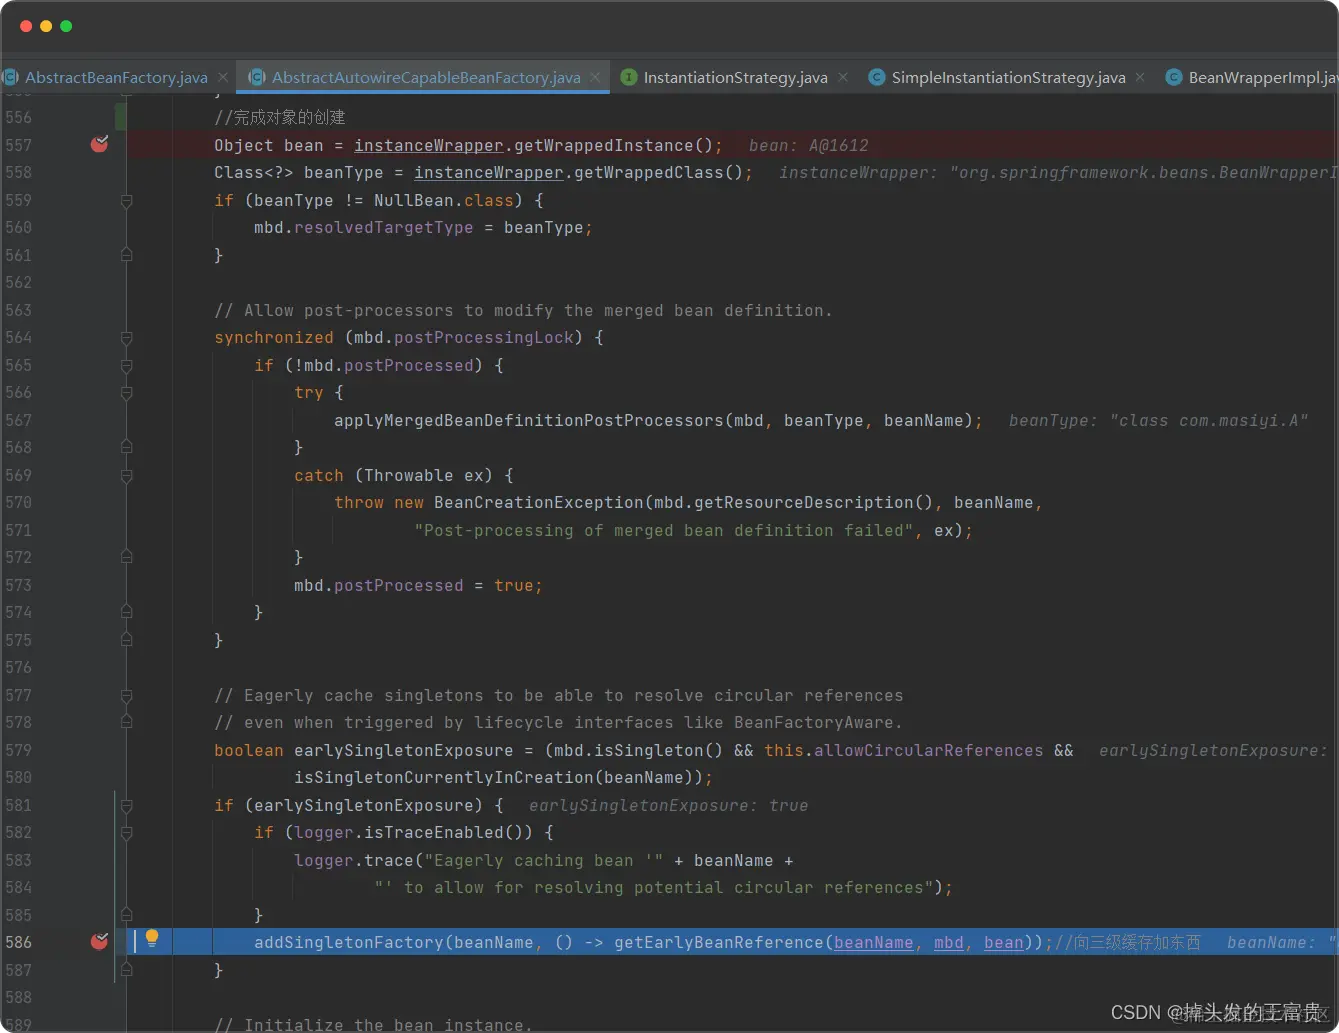1339x1033 pixels.
Task: Click logger.trace on line 583
Action: click(353, 860)
